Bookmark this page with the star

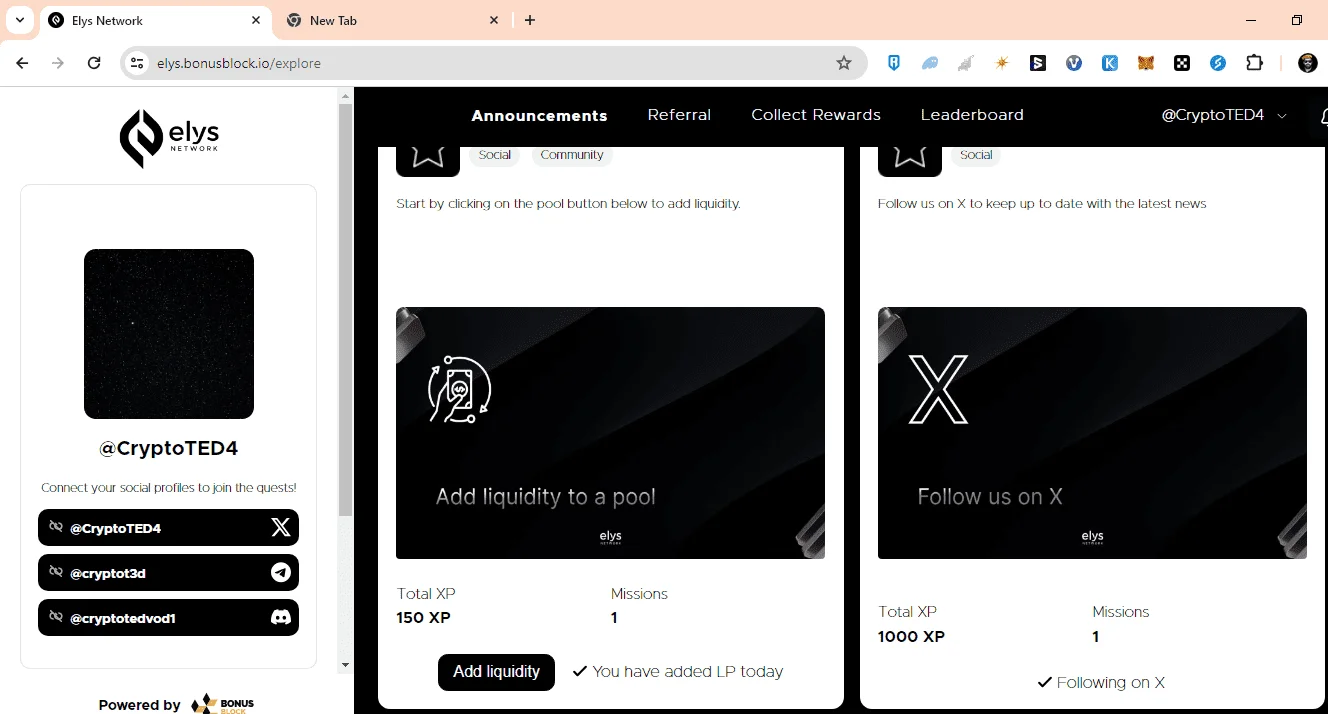[844, 63]
